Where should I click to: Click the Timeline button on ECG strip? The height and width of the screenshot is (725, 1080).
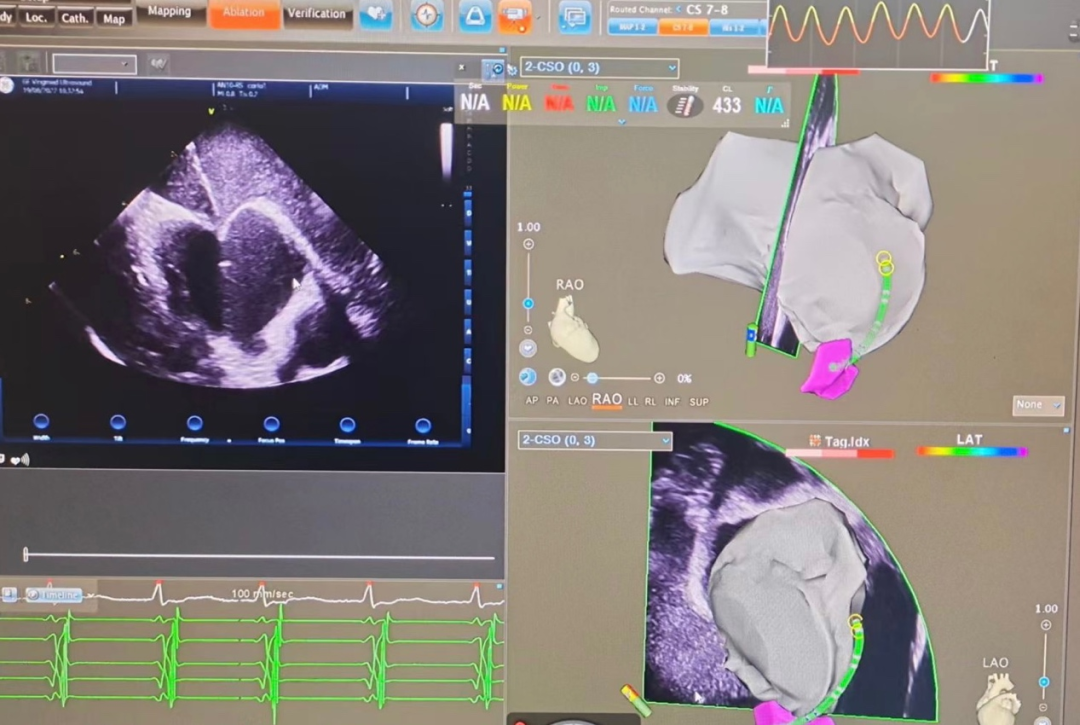54,595
